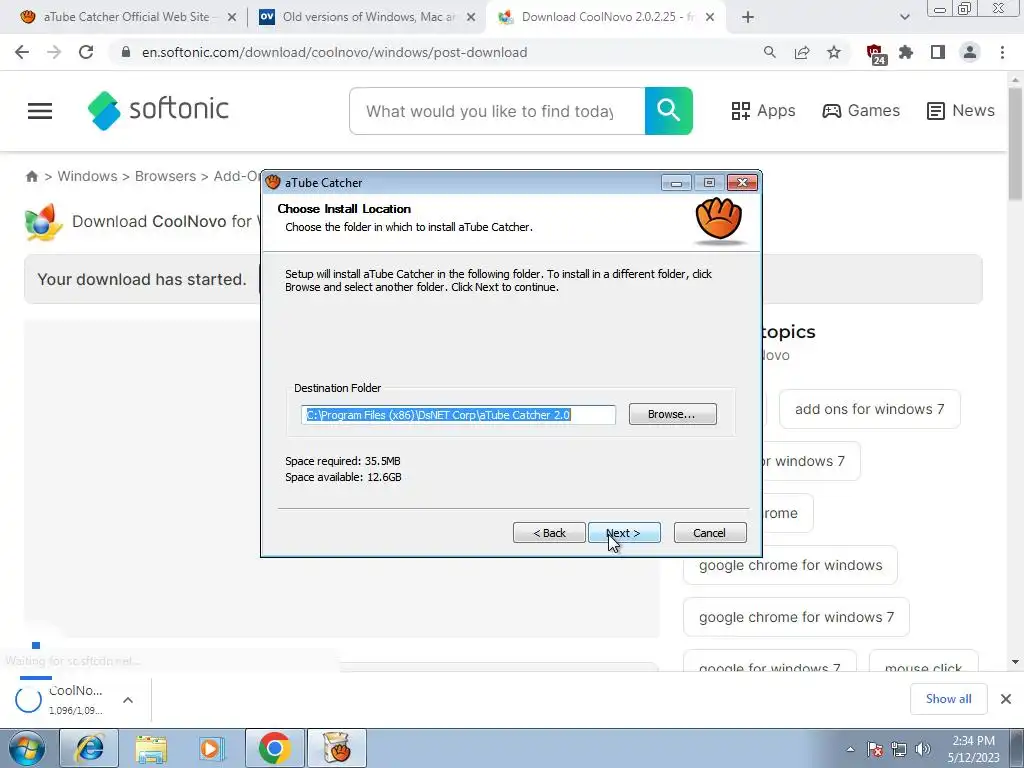Click the Softonic logo

click(x=158, y=110)
